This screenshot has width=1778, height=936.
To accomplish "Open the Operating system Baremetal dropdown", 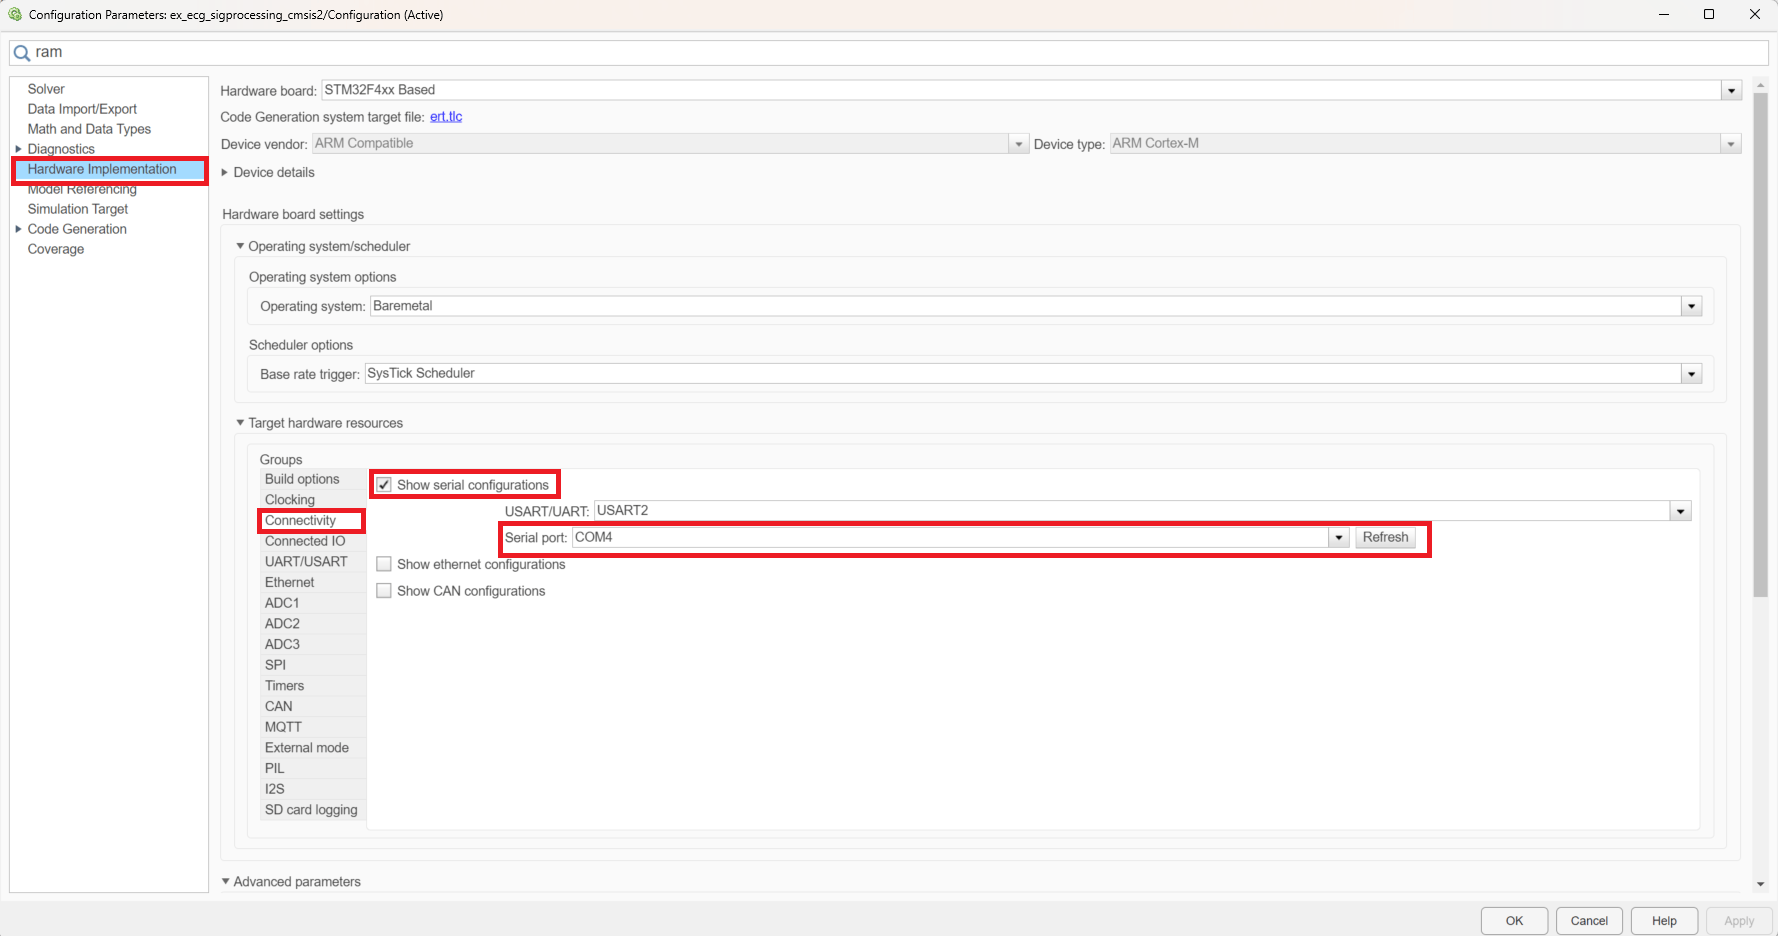I will pos(1691,307).
